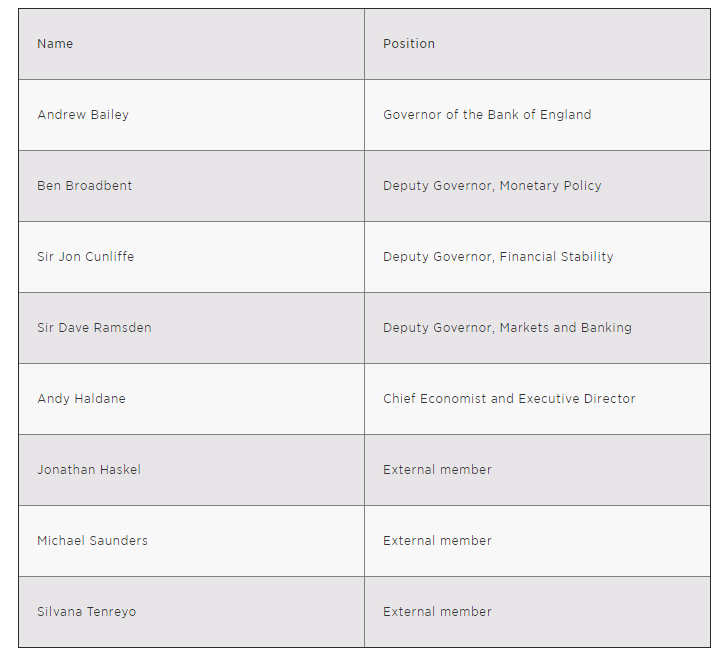Click Deputy Governor, Markets and Banking
Image resolution: width=724 pixels, height=654 pixels.
(507, 328)
